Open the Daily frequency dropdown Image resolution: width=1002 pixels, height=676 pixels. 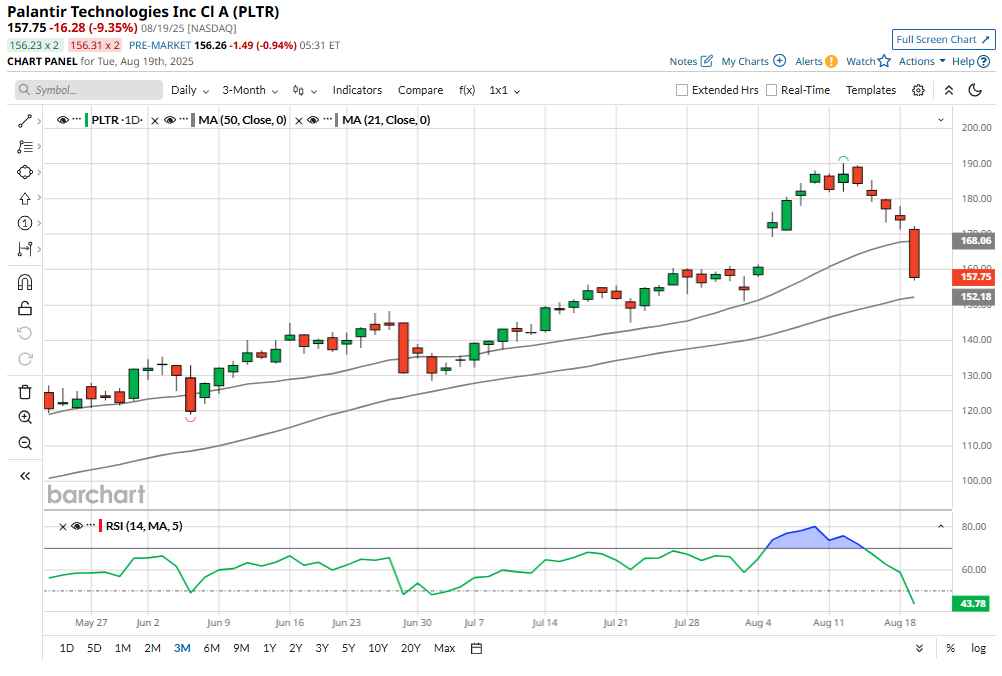[x=190, y=90]
